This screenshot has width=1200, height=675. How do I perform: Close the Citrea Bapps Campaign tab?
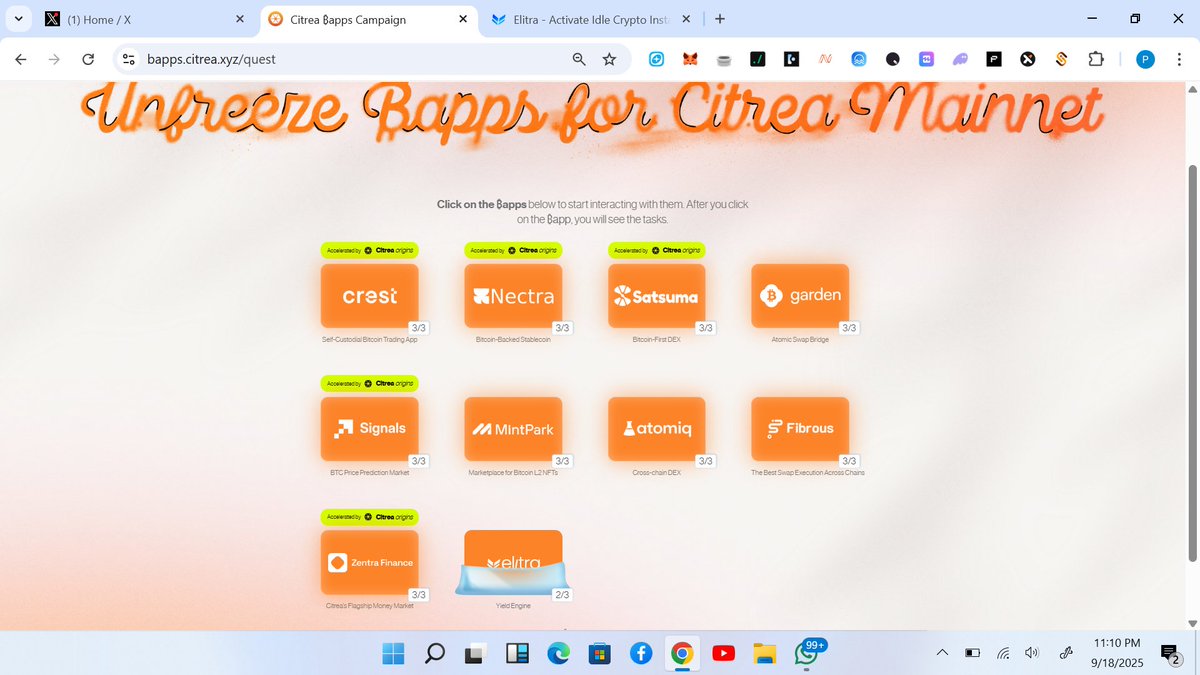pos(462,19)
